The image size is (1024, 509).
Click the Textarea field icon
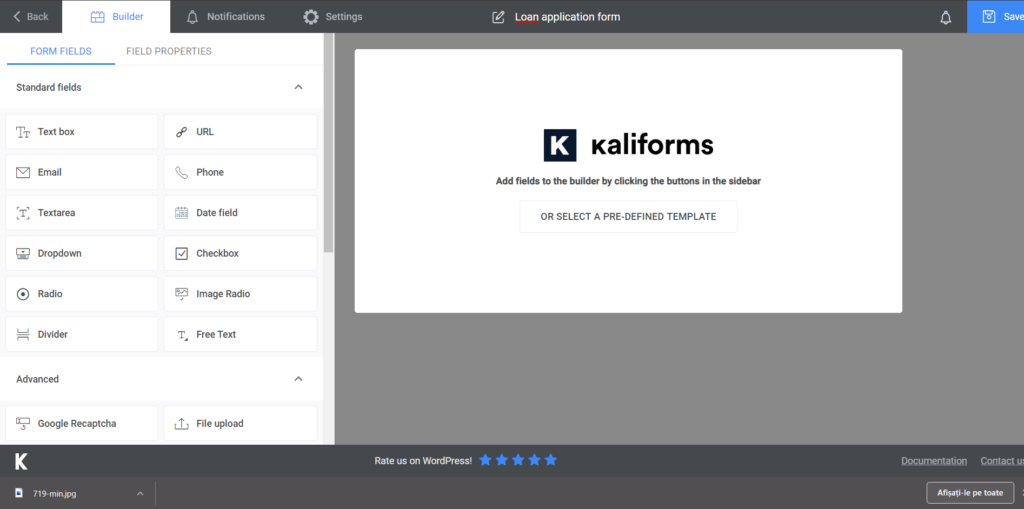click(23, 213)
